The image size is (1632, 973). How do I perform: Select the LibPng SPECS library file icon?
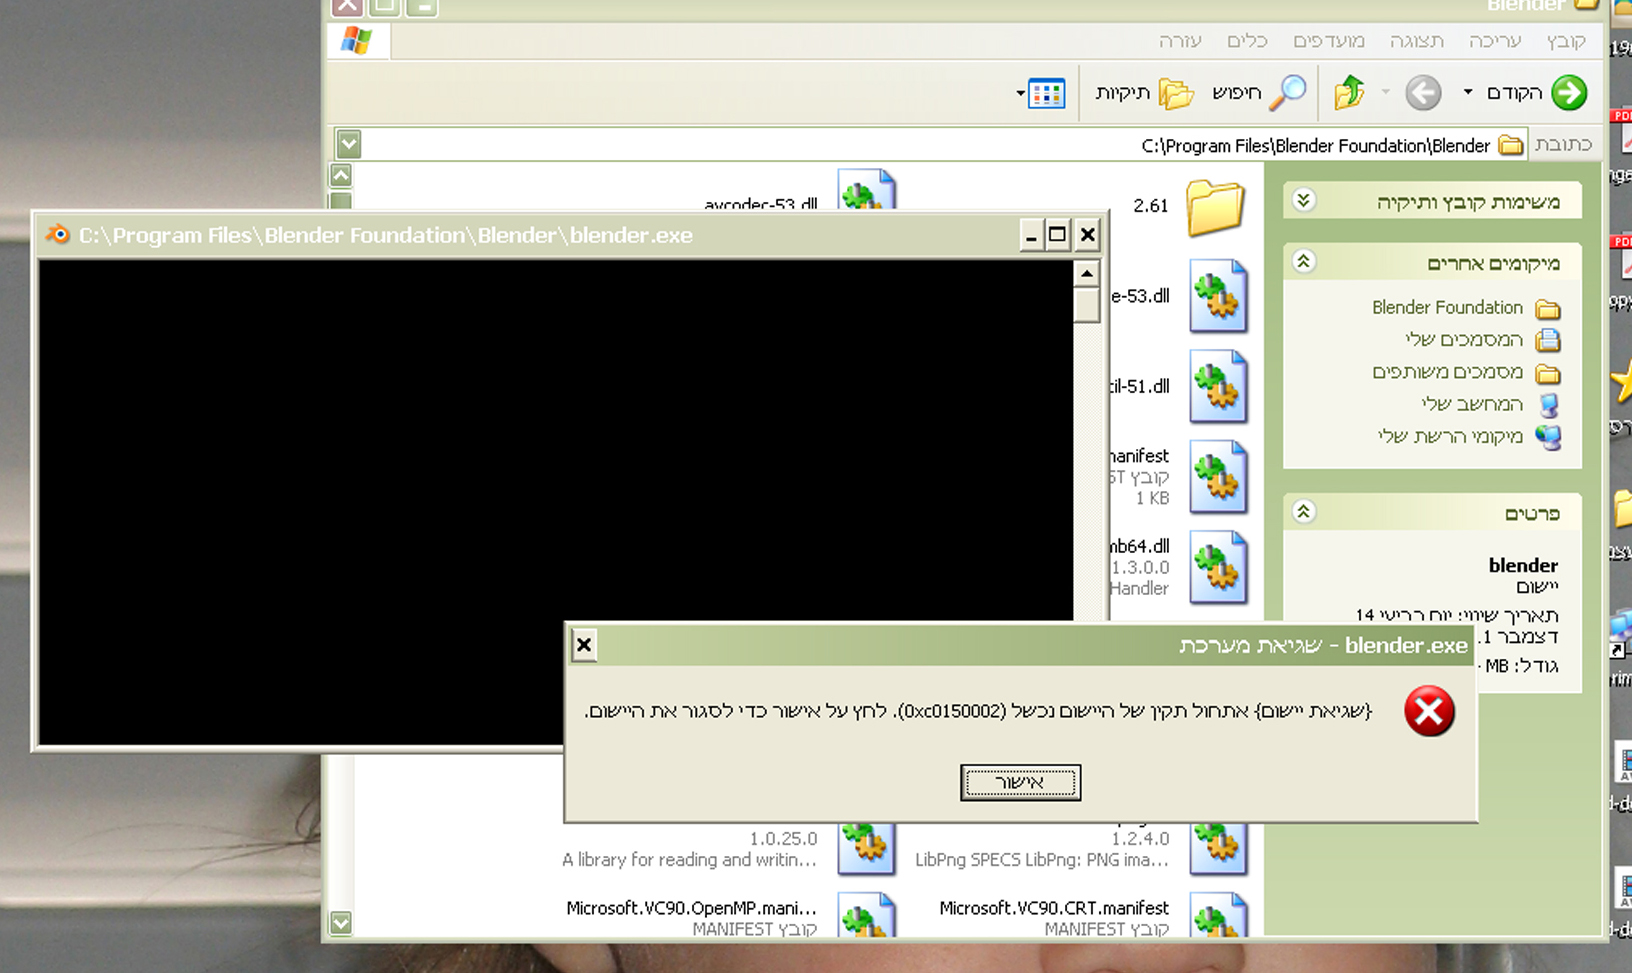pyautogui.click(x=1218, y=848)
